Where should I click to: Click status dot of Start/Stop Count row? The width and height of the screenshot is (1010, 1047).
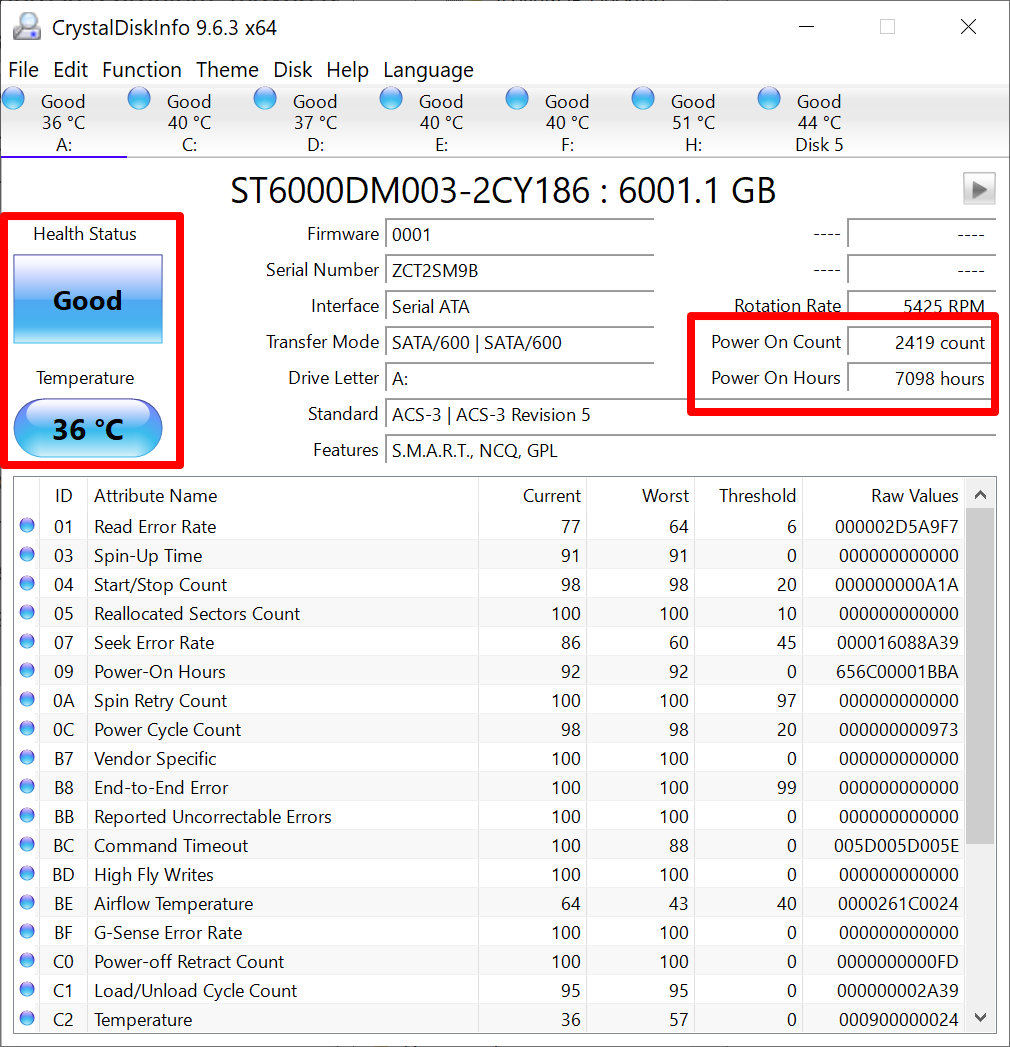click(x=27, y=583)
